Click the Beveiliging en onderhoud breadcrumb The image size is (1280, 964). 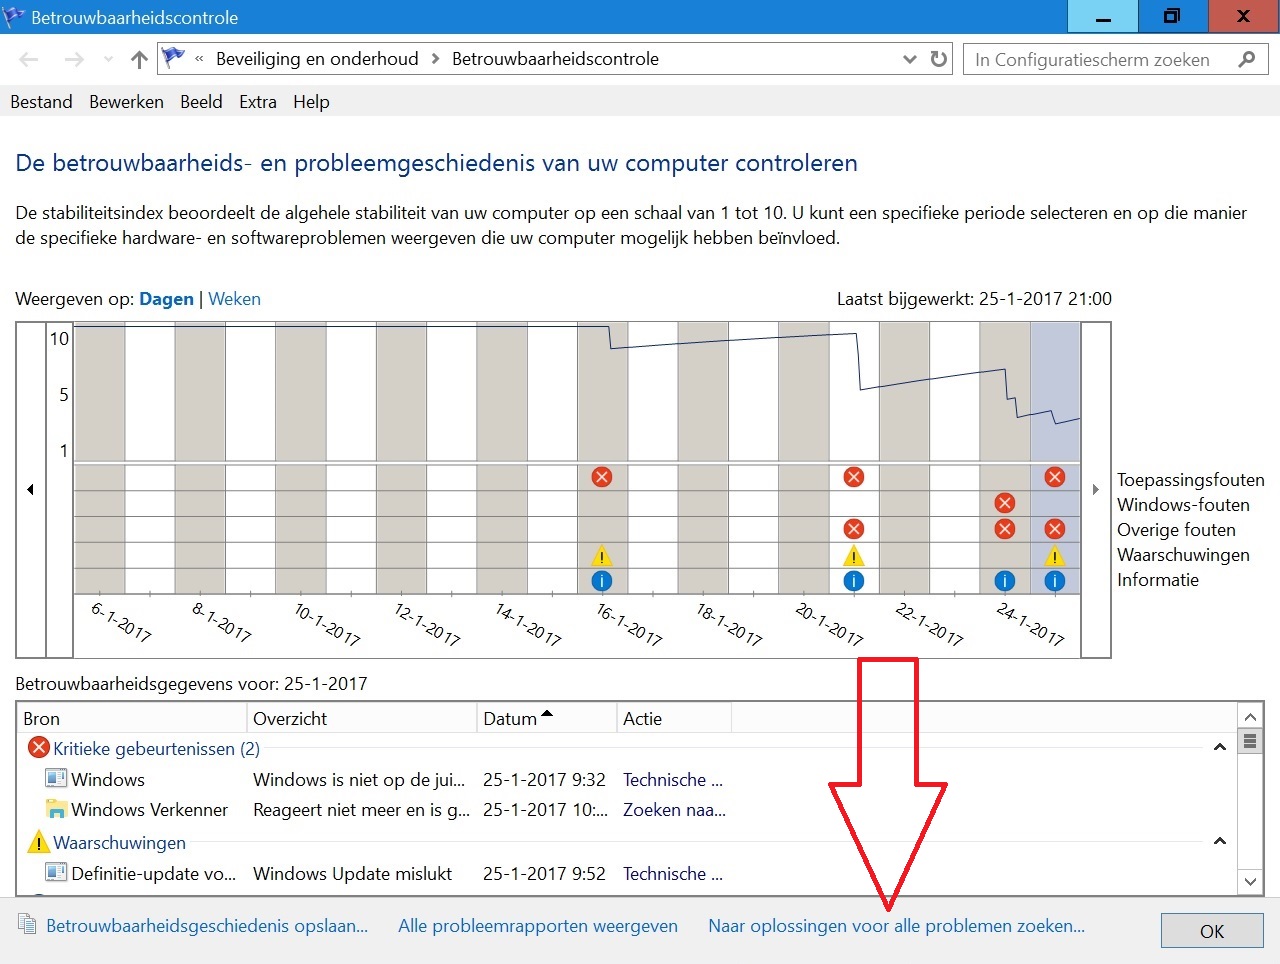[x=317, y=59]
